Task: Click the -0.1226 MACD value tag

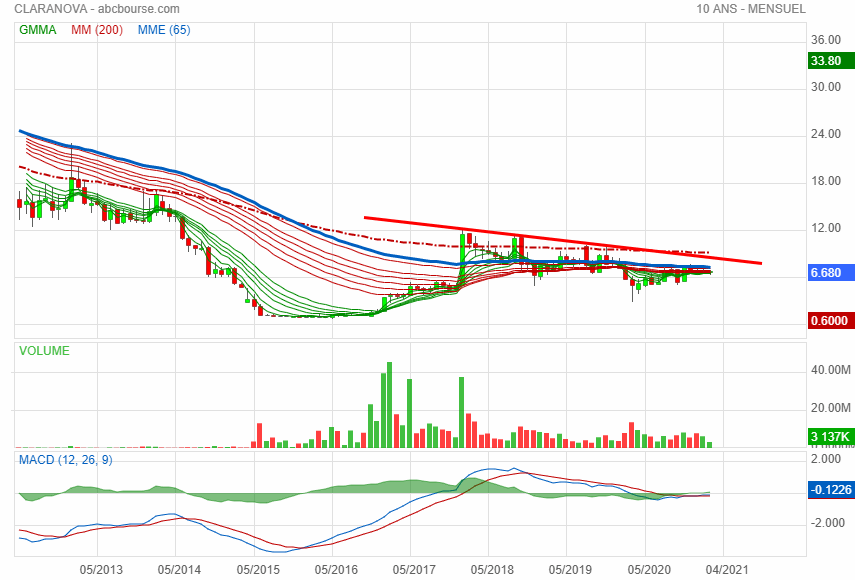Action: [831, 490]
